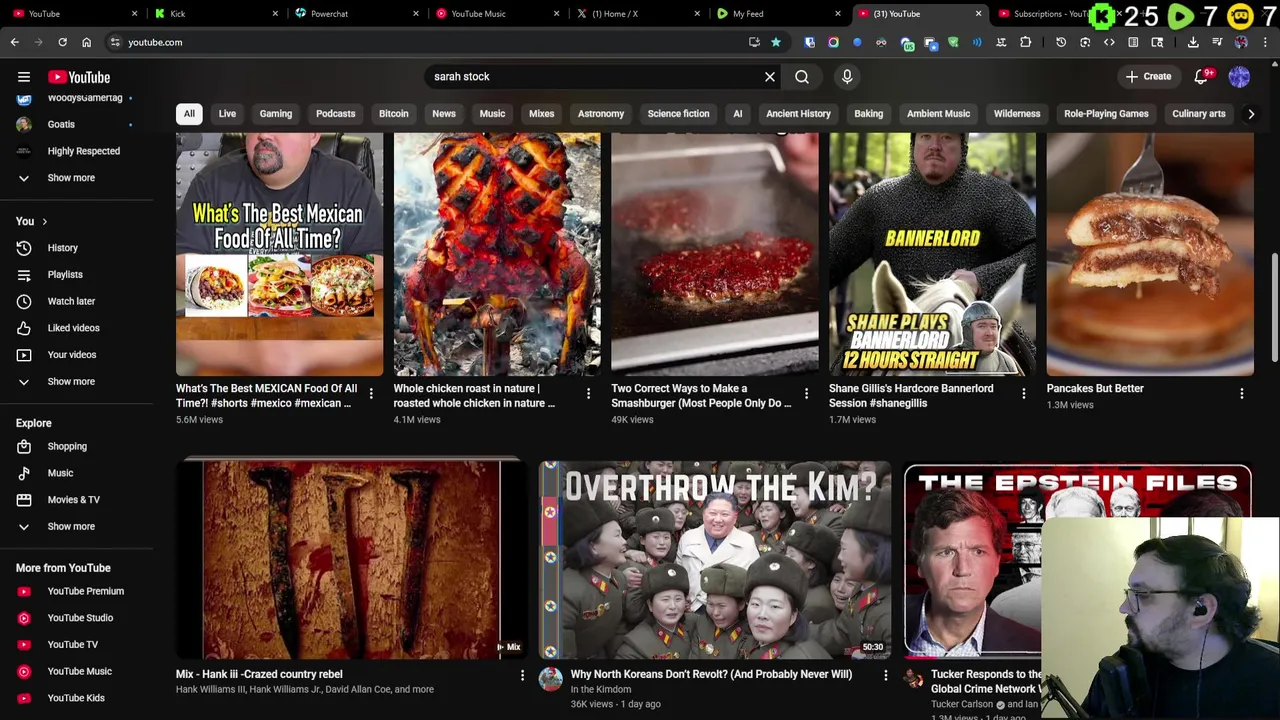Viewport: 1280px width, 720px height.
Task: Open the notifications bell
Action: tap(1201, 77)
